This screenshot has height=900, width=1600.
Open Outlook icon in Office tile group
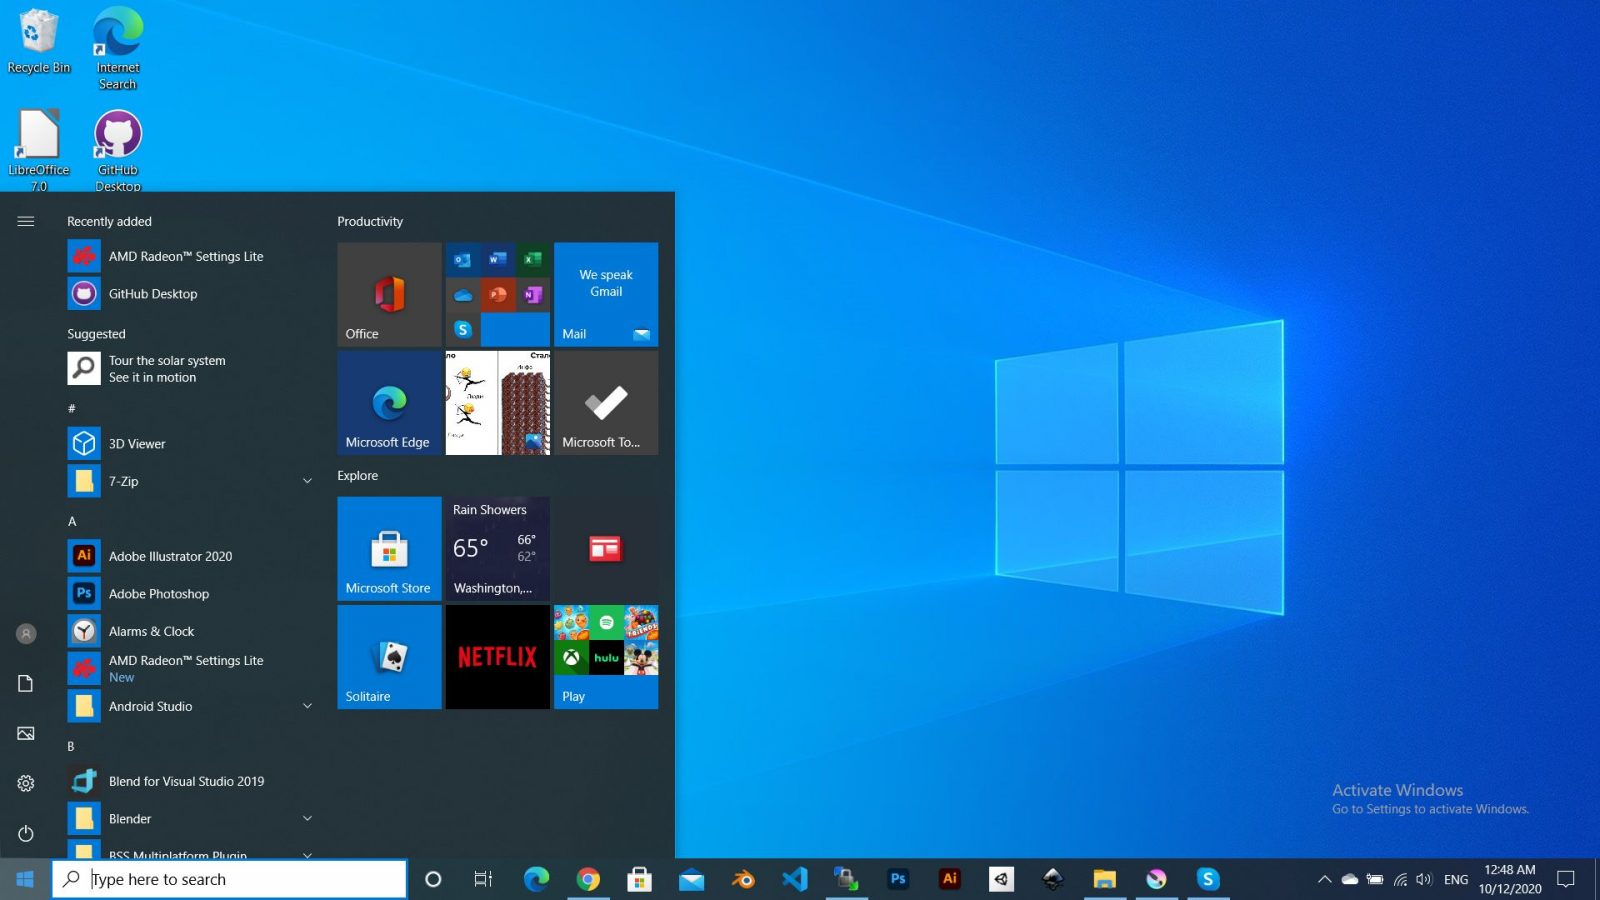(x=463, y=260)
